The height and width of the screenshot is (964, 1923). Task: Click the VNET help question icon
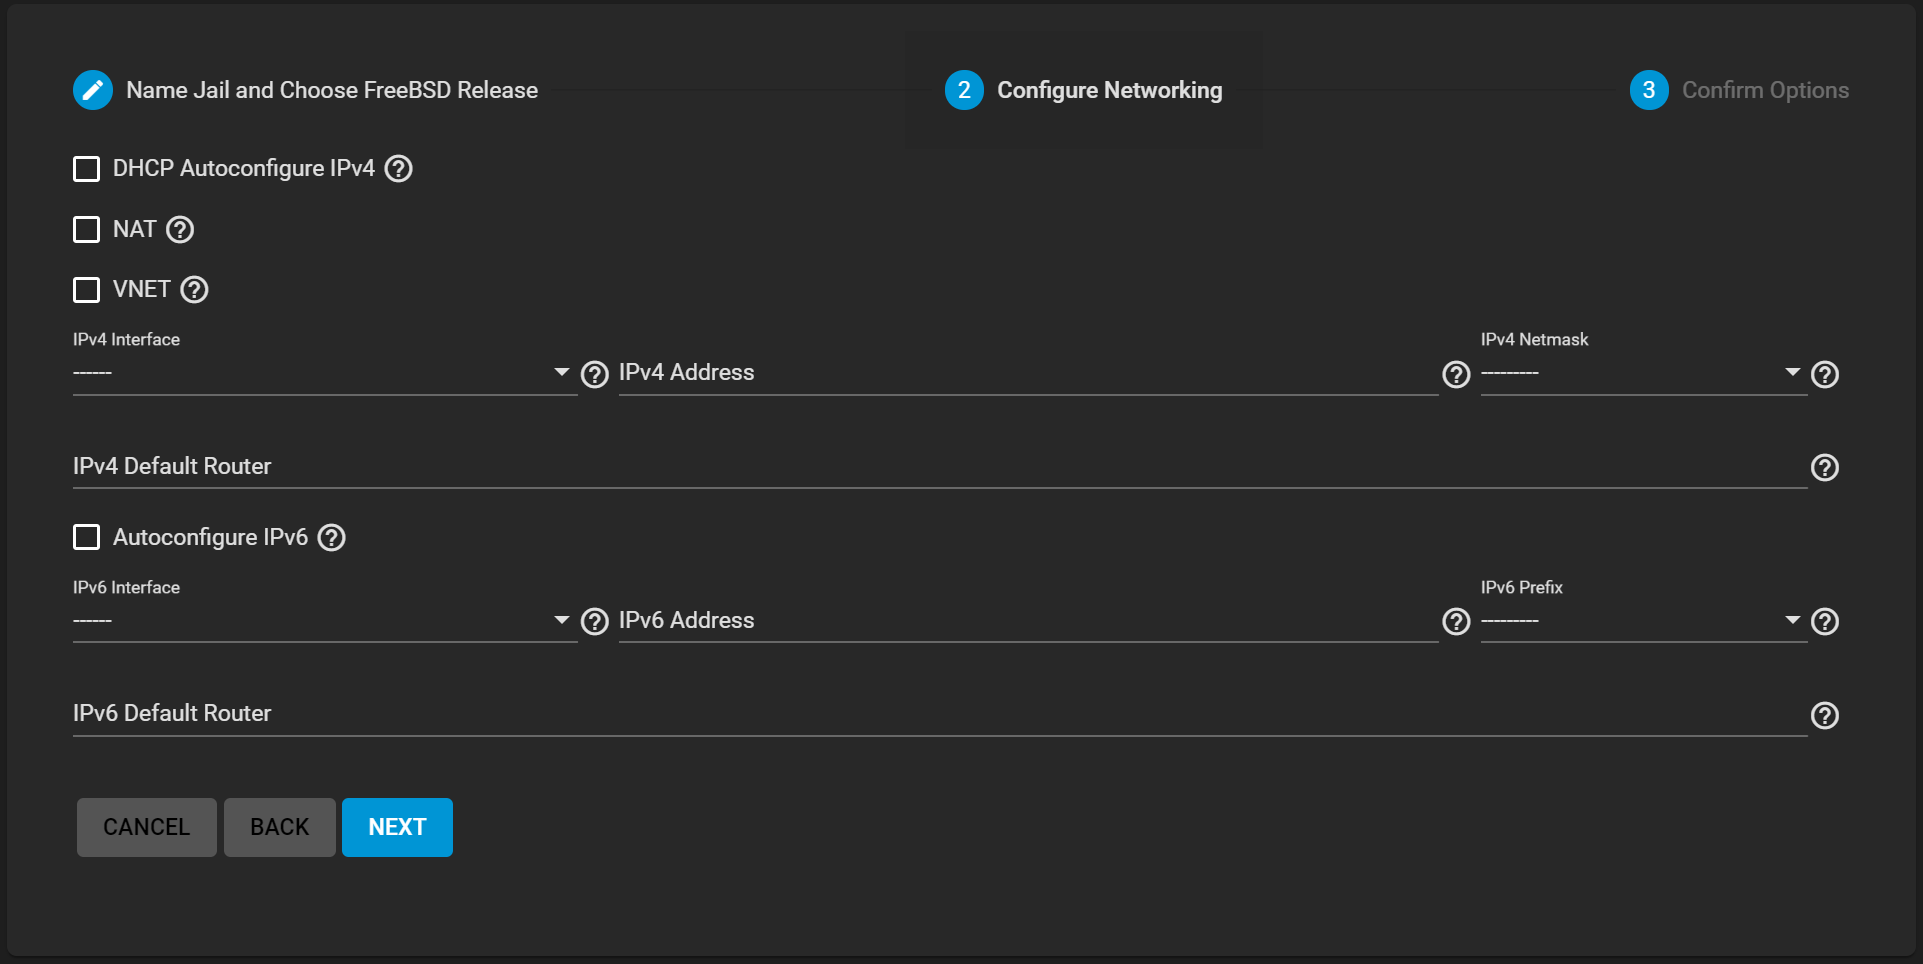[194, 290]
